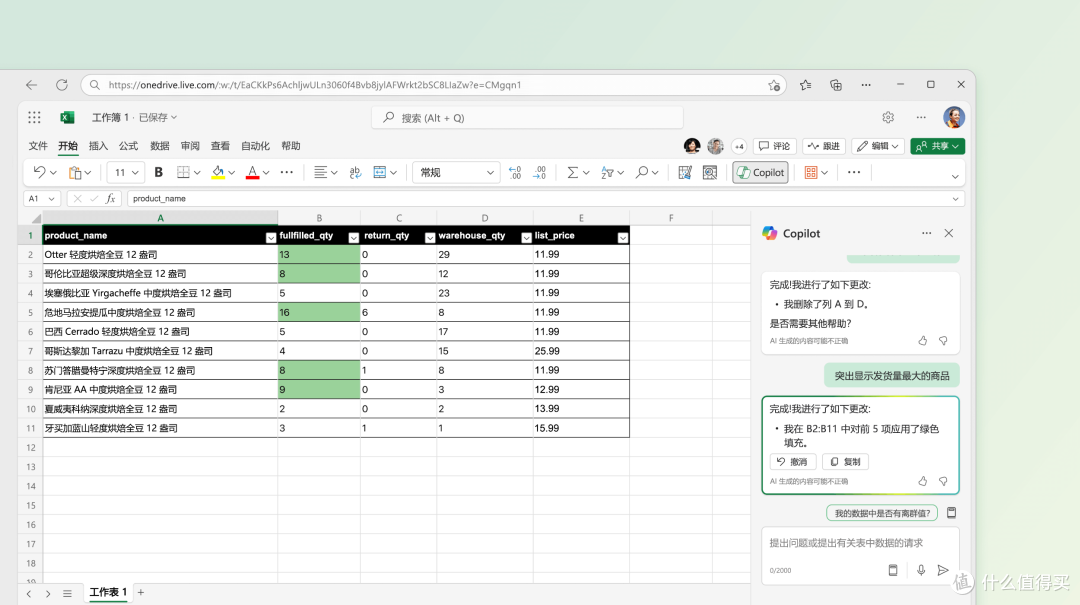Click search box 搜索 (Alt + Q)
The height and width of the screenshot is (605, 1080).
[x=528, y=118]
